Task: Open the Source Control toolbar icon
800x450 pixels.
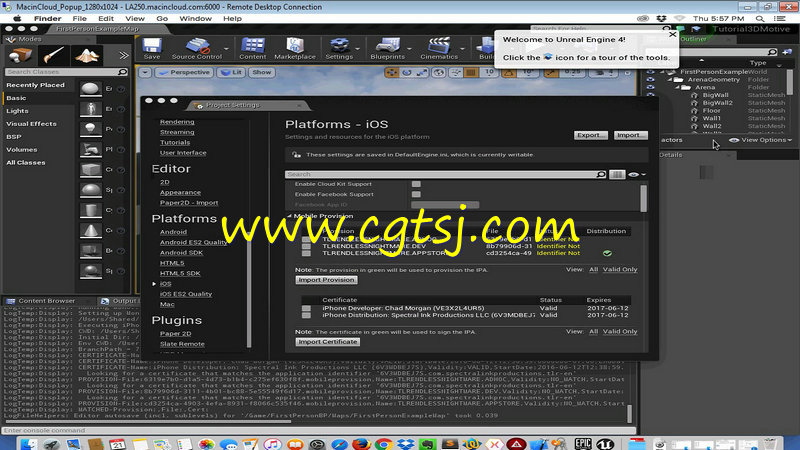Action: (x=197, y=49)
